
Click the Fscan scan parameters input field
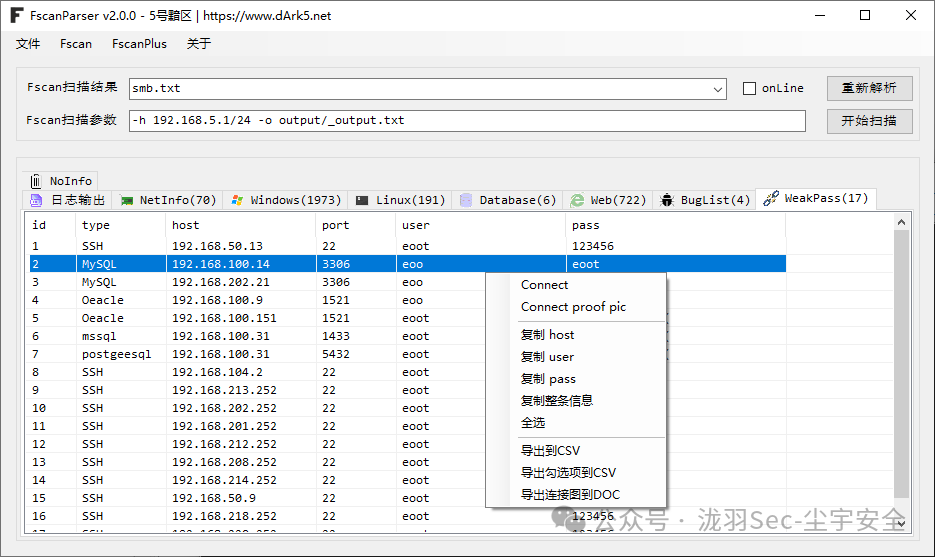(x=467, y=120)
